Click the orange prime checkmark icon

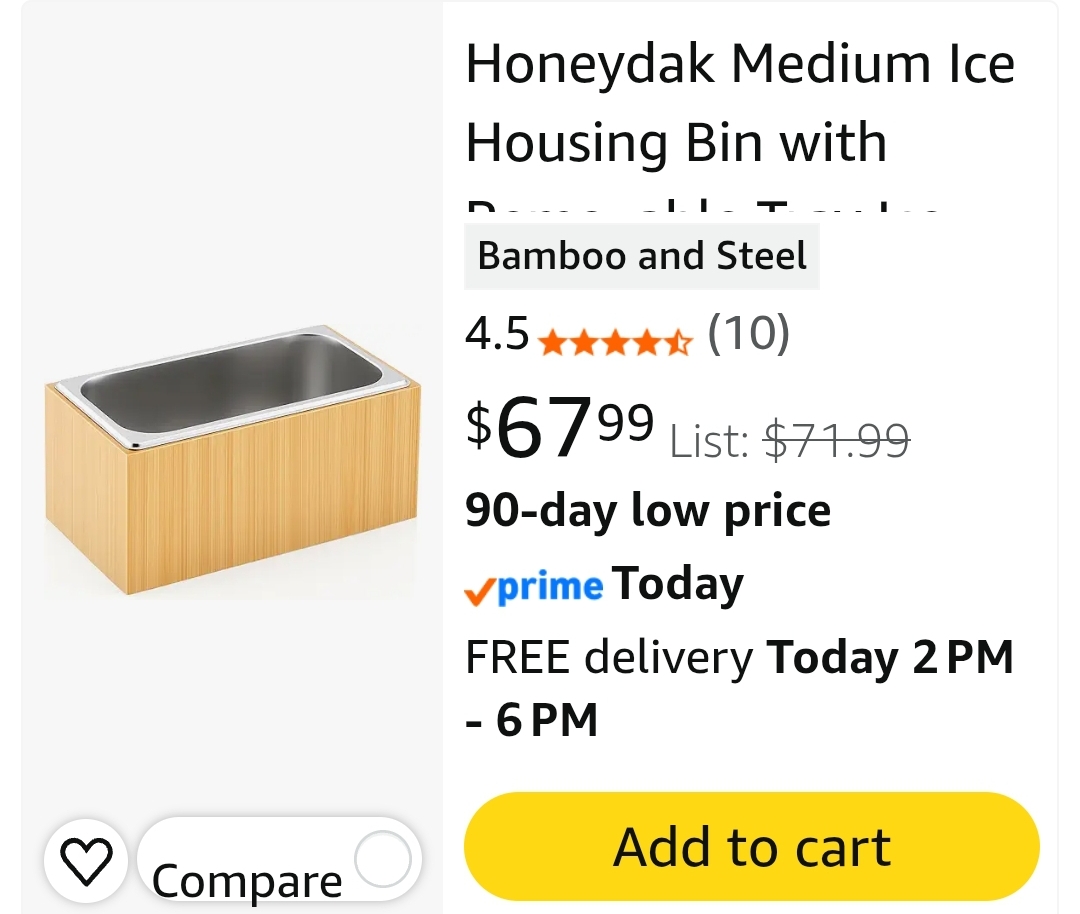(479, 591)
